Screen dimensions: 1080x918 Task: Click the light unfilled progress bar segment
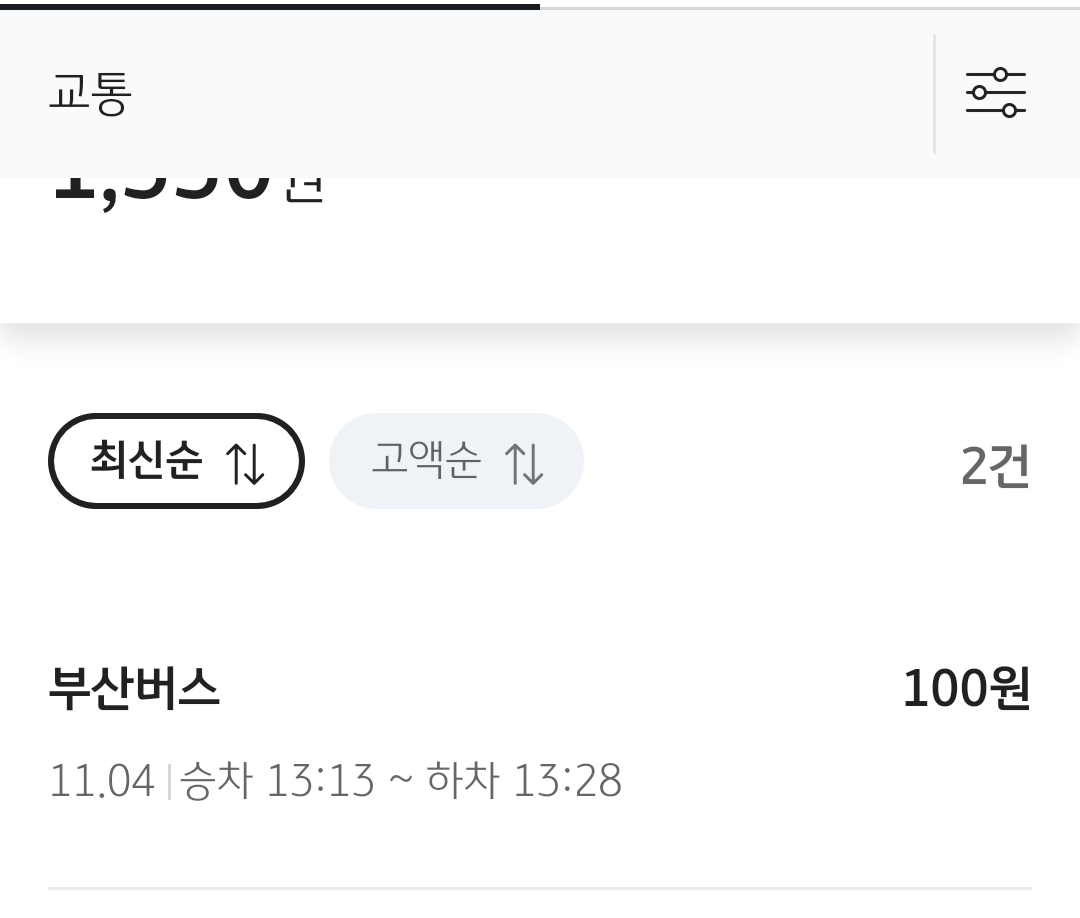[810, 7]
